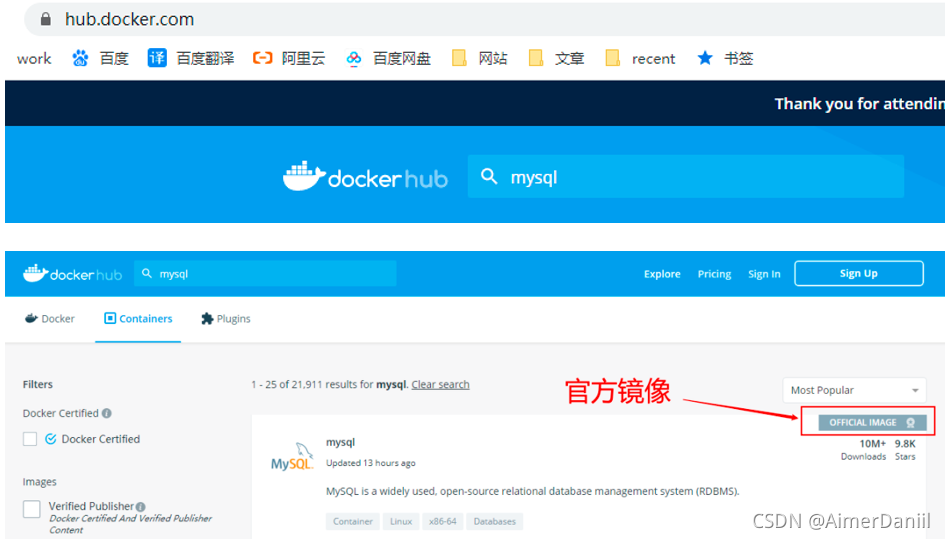The image size is (945, 539).
Task: Click the Linux tag chip
Action: [x=401, y=521]
